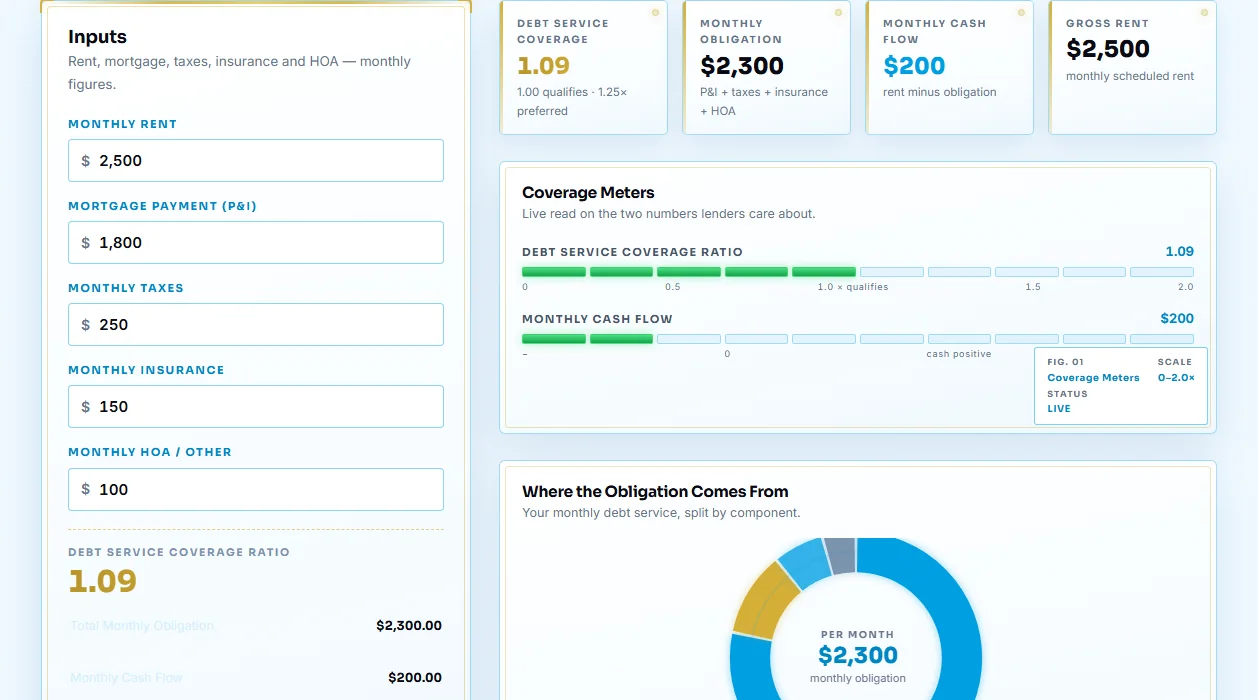Click into Monthly HOA / Other field
Screen dimensions: 1258x700
(x=255, y=489)
